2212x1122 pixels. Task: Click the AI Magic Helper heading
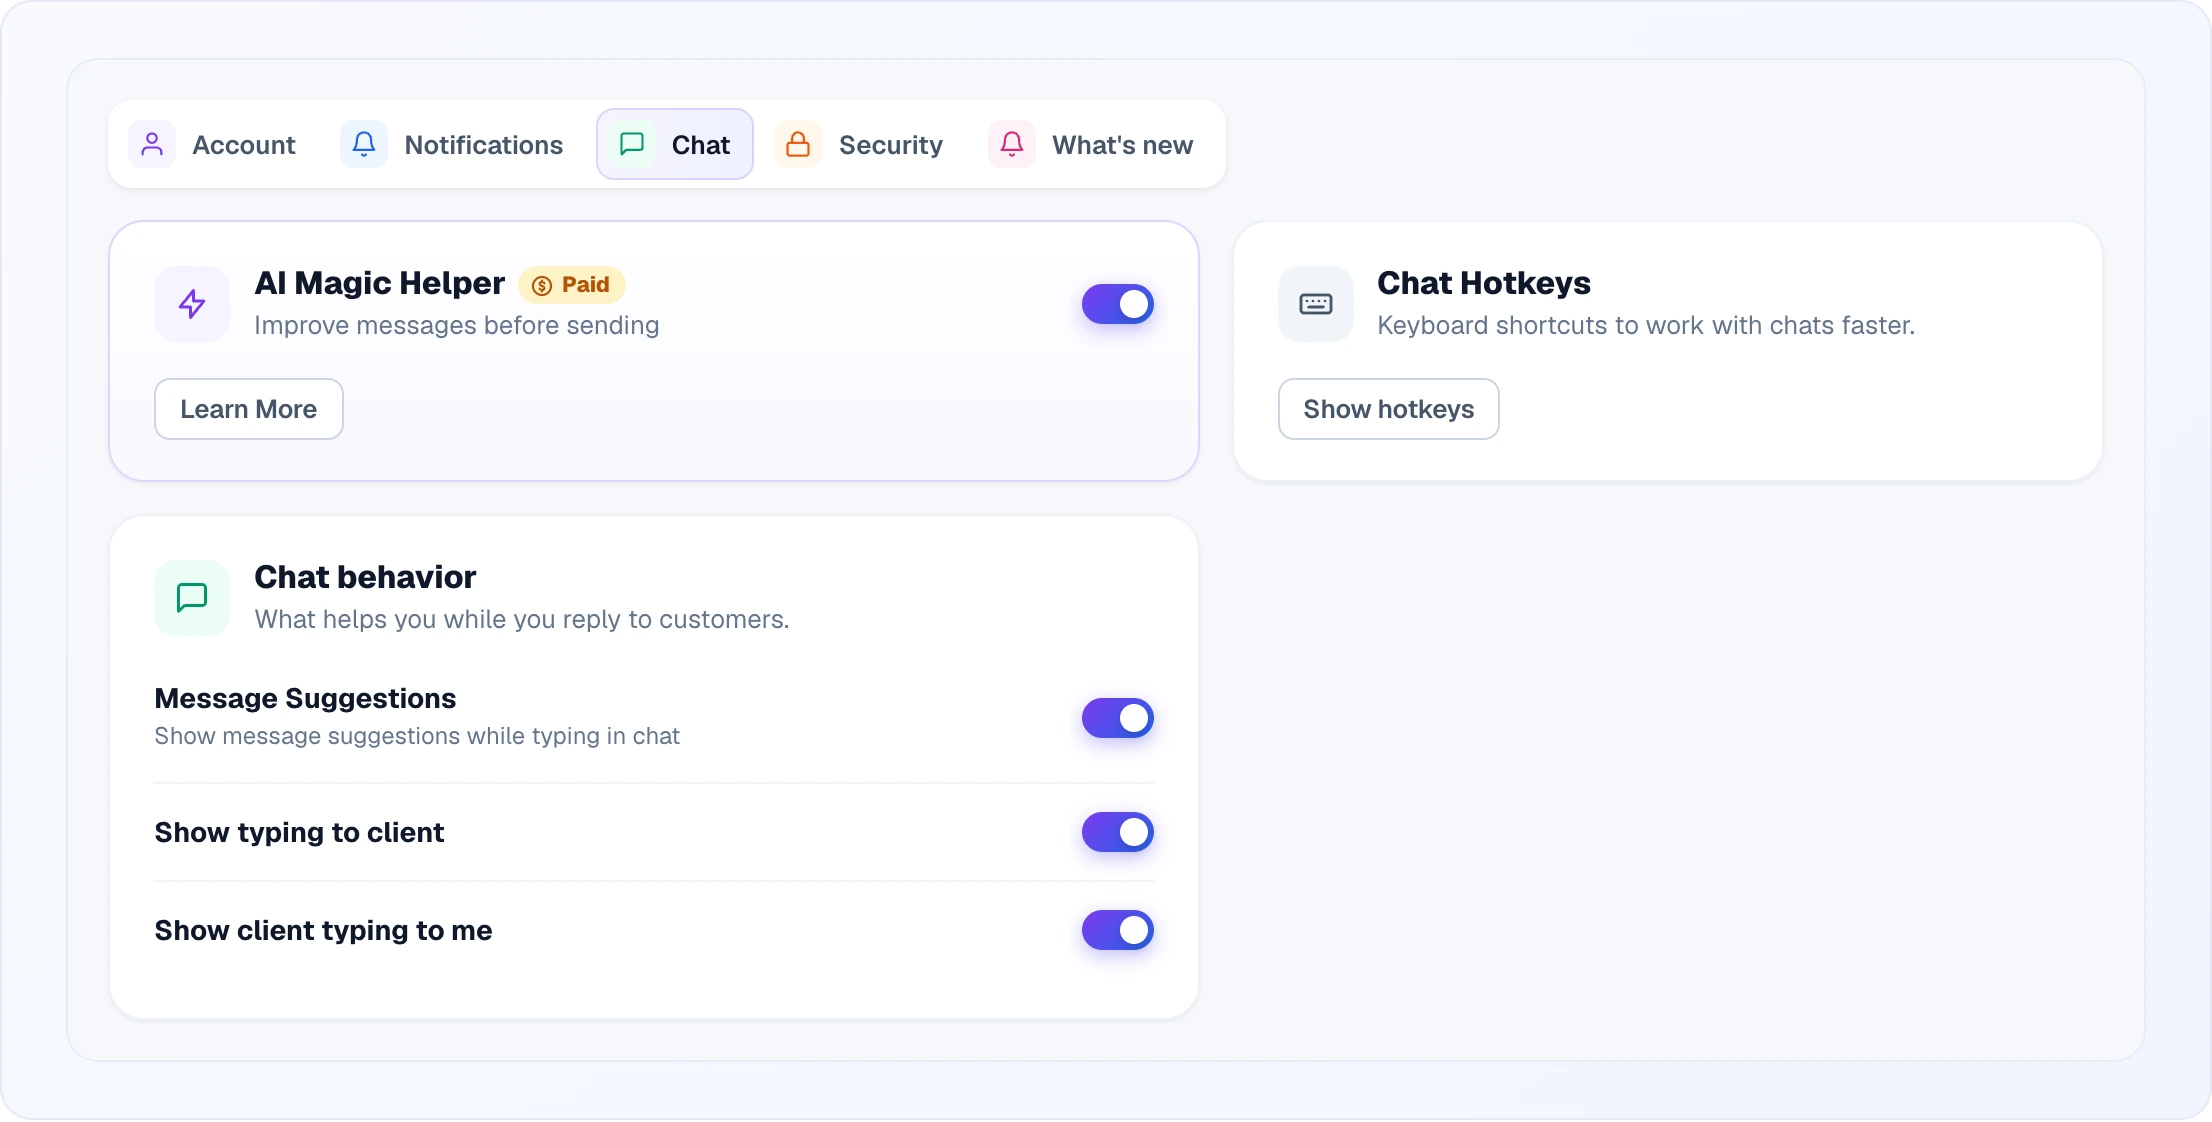[380, 283]
